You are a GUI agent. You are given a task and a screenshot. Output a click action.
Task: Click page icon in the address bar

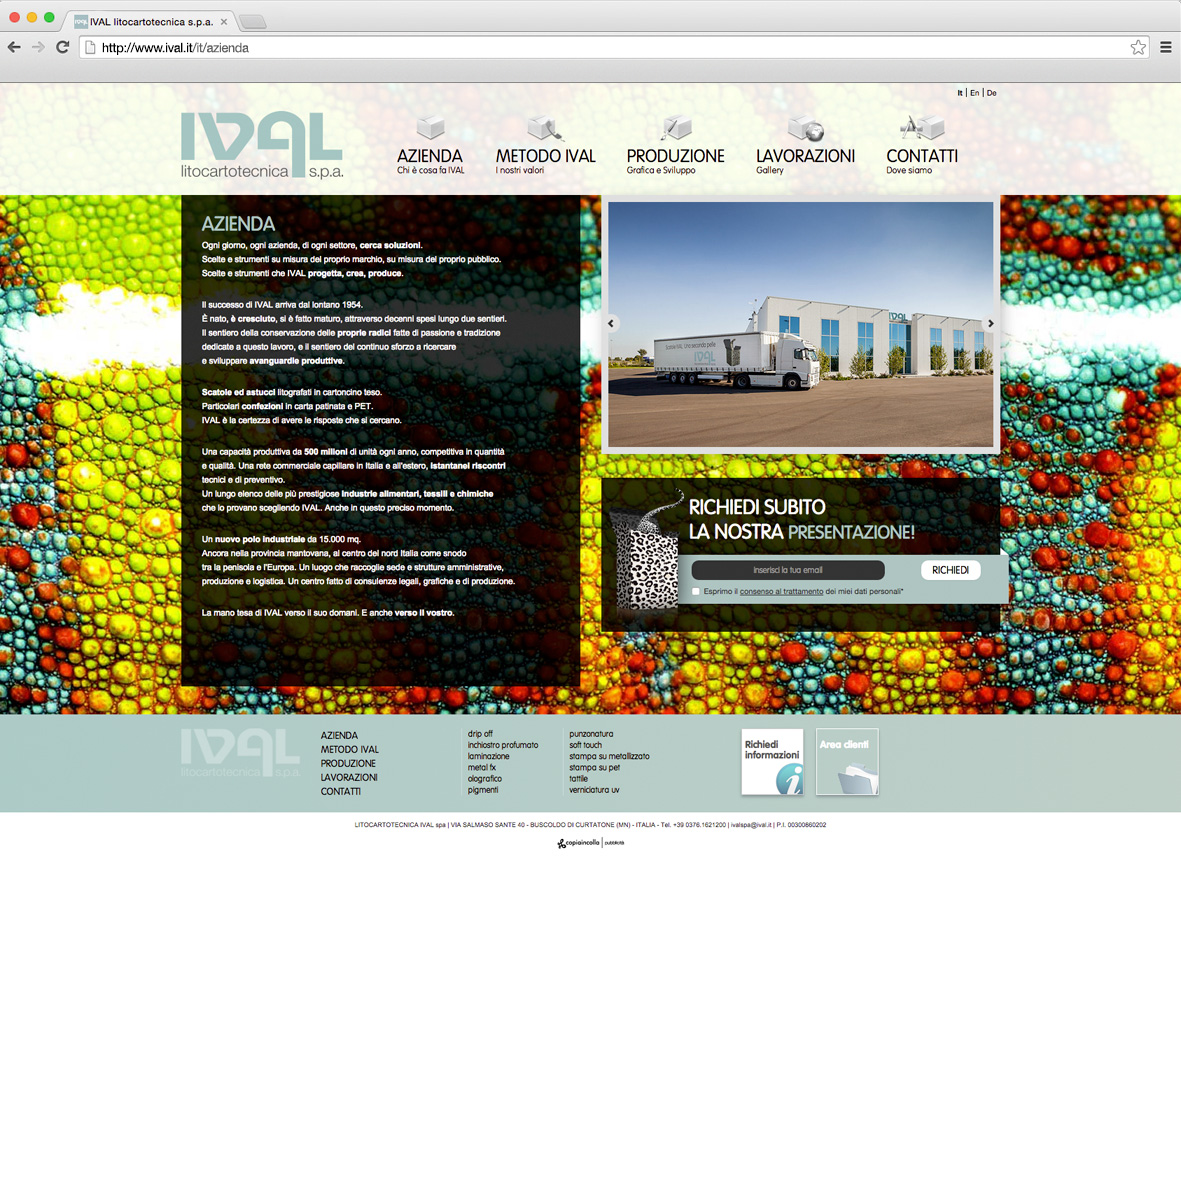pos(90,47)
